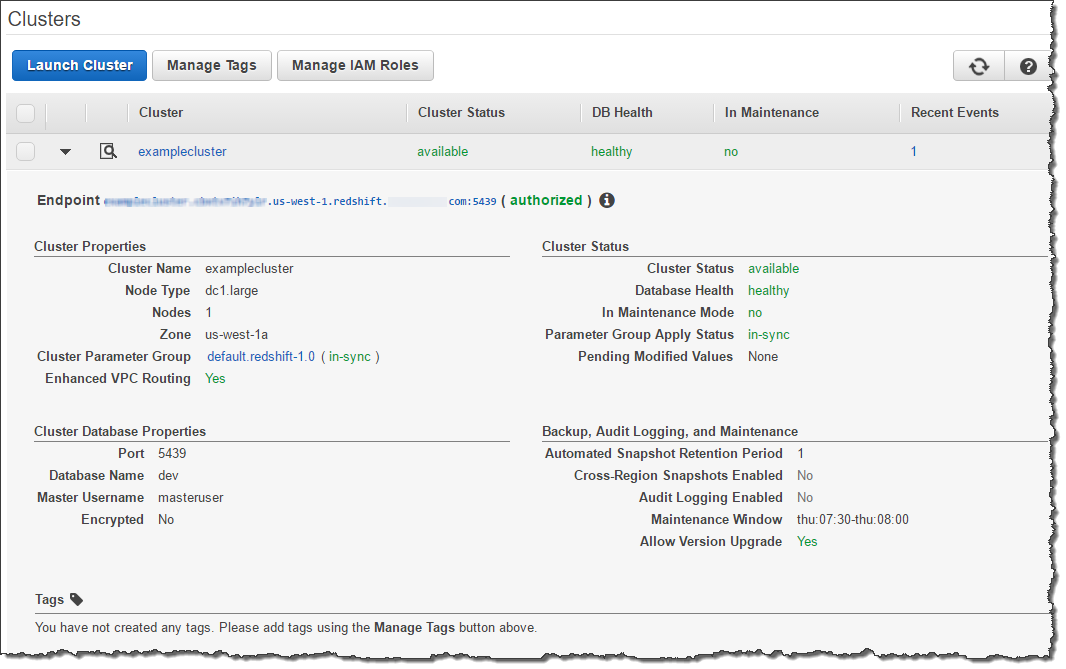
Task: Click the Tags label icon
Action: pos(77,600)
